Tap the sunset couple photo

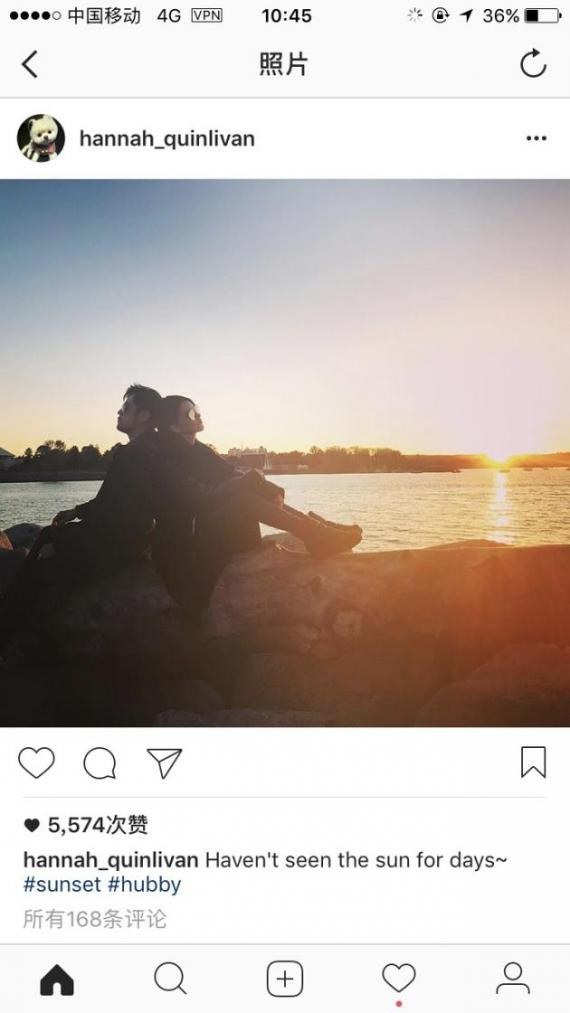285,453
